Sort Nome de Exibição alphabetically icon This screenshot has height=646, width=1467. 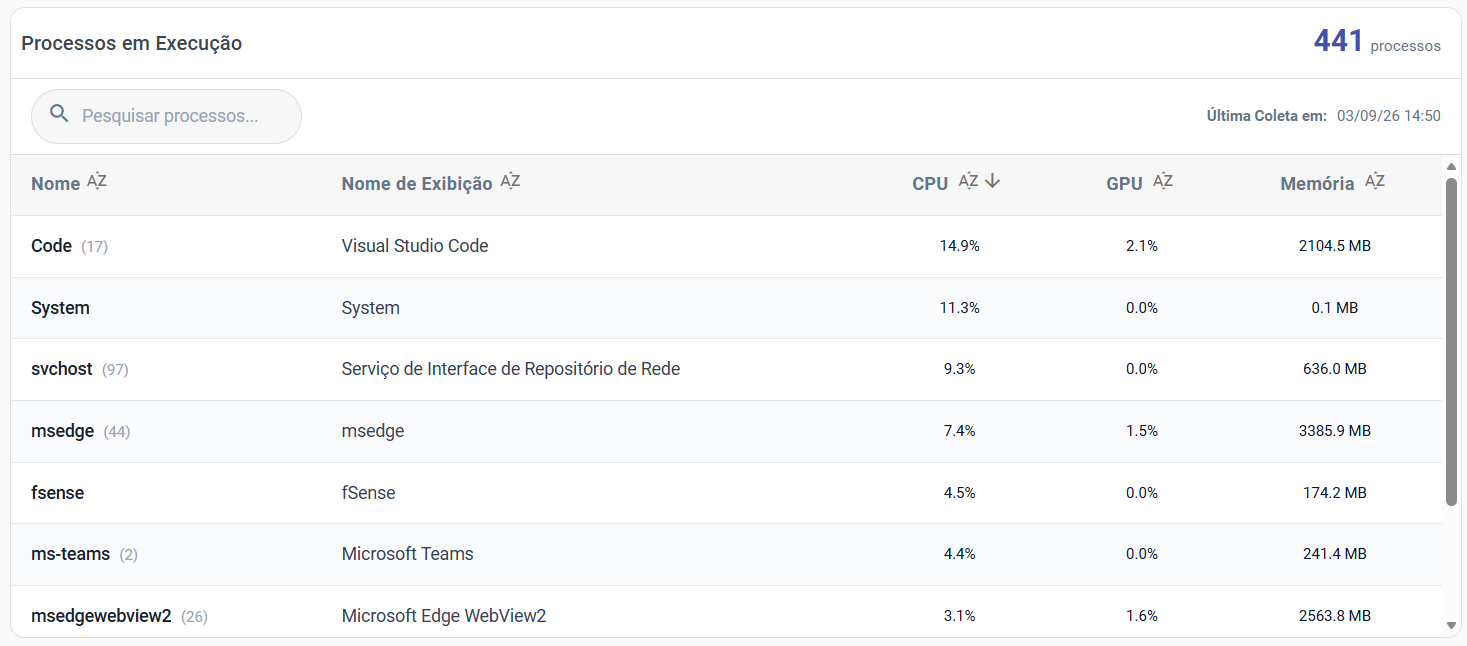[510, 182]
